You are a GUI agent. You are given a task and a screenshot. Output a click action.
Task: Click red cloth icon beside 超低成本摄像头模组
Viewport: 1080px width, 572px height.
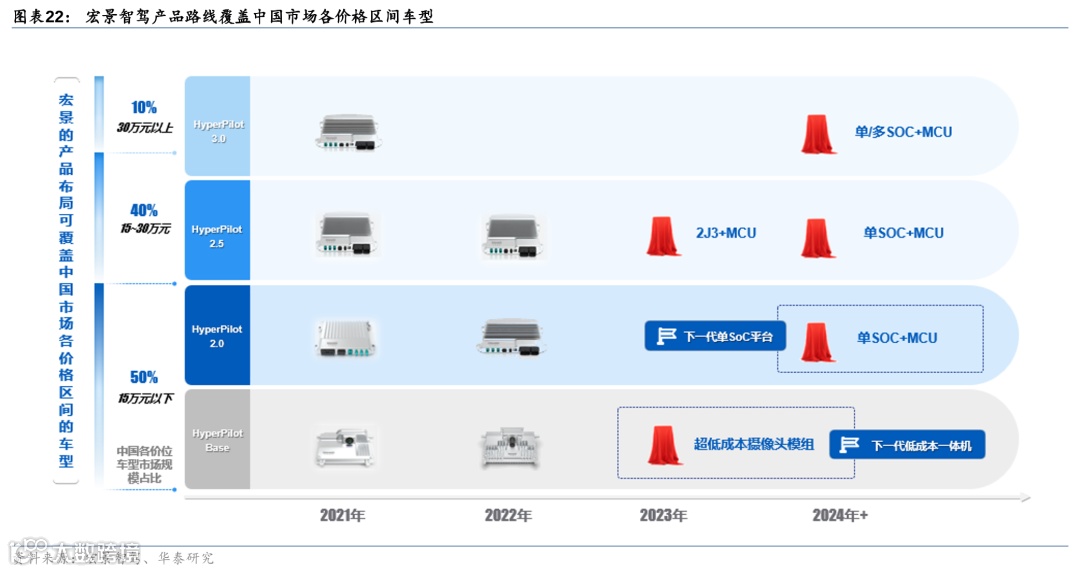coord(664,445)
